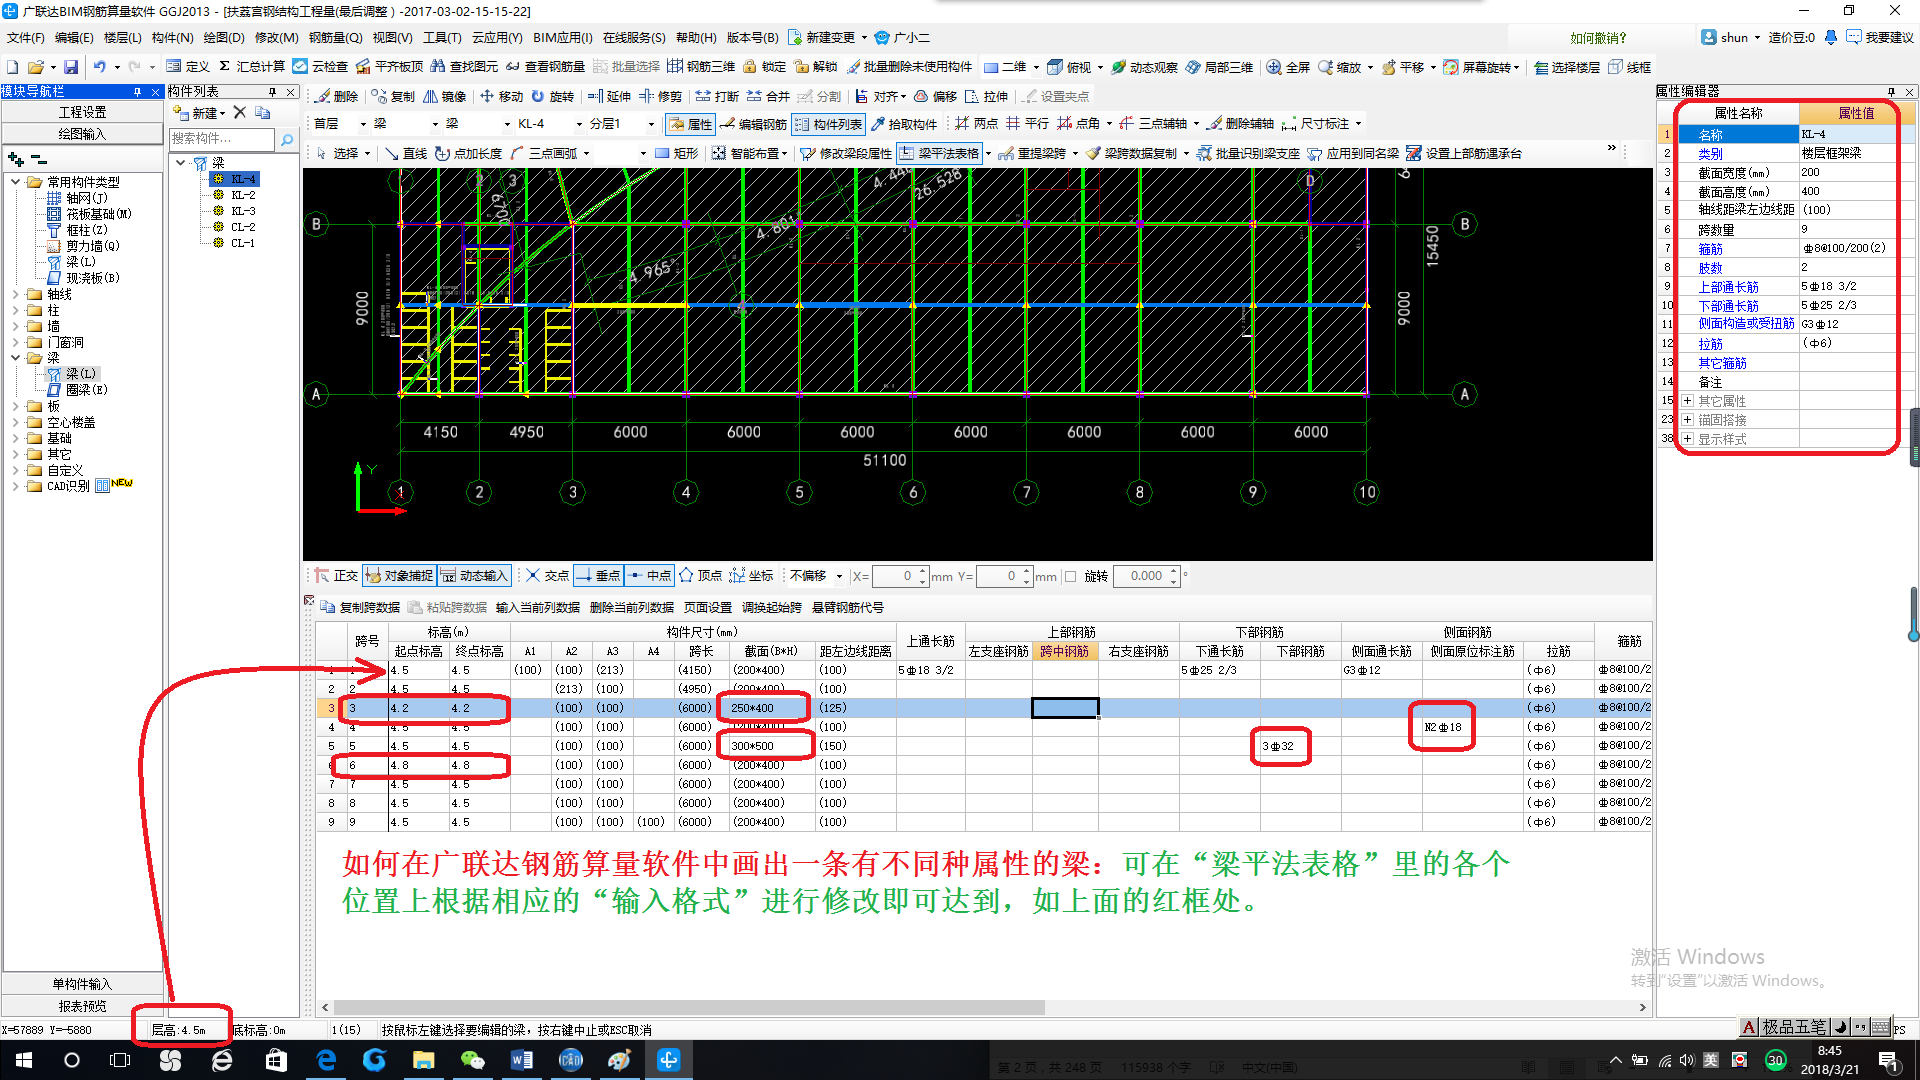Open 定义 (Define) tool

coord(189,67)
